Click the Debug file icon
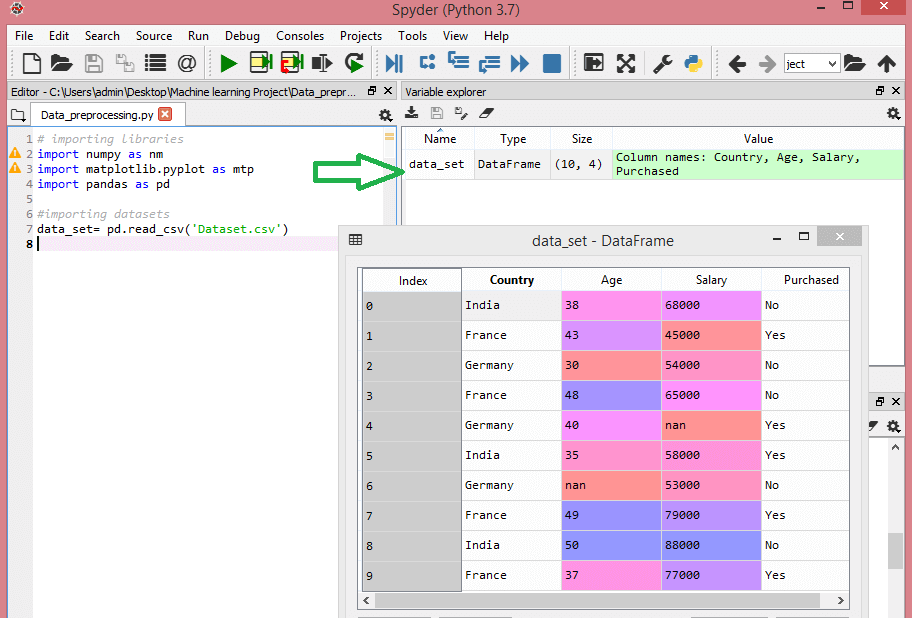912x618 pixels. click(x=394, y=64)
